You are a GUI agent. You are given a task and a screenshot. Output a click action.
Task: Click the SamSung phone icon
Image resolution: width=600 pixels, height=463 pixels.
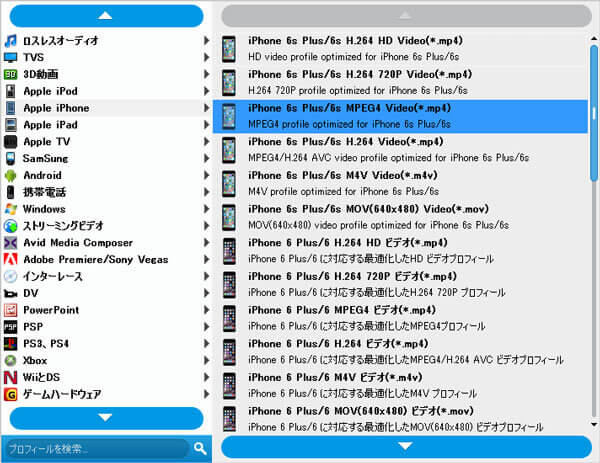click(x=11, y=158)
